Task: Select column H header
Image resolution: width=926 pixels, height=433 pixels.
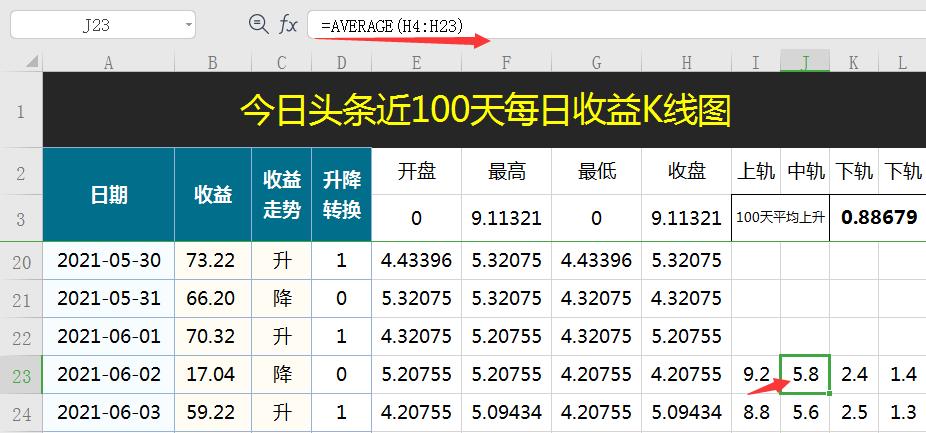Action: pyautogui.click(x=686, y=63)
